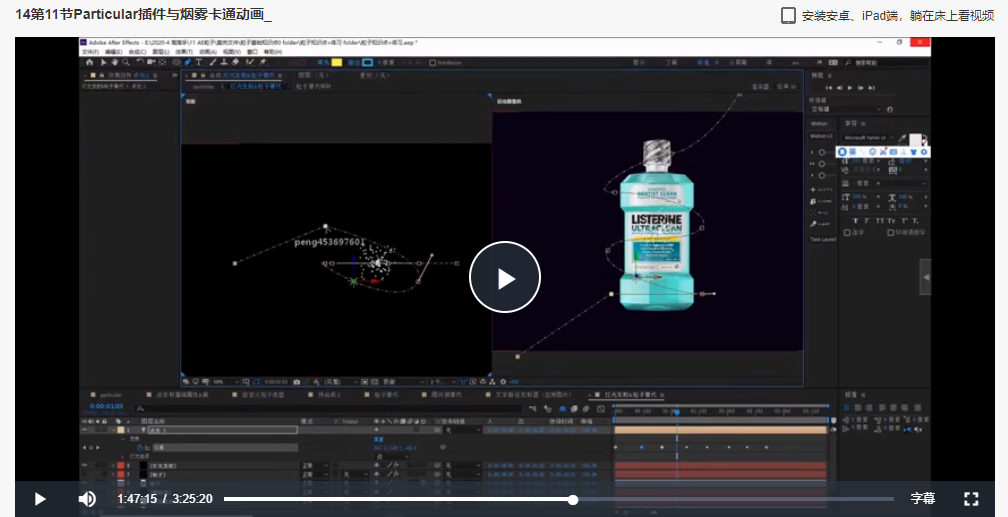Select the Camera tool
Viewport: 1008px width, 517px height.
[x=150, y=62]
